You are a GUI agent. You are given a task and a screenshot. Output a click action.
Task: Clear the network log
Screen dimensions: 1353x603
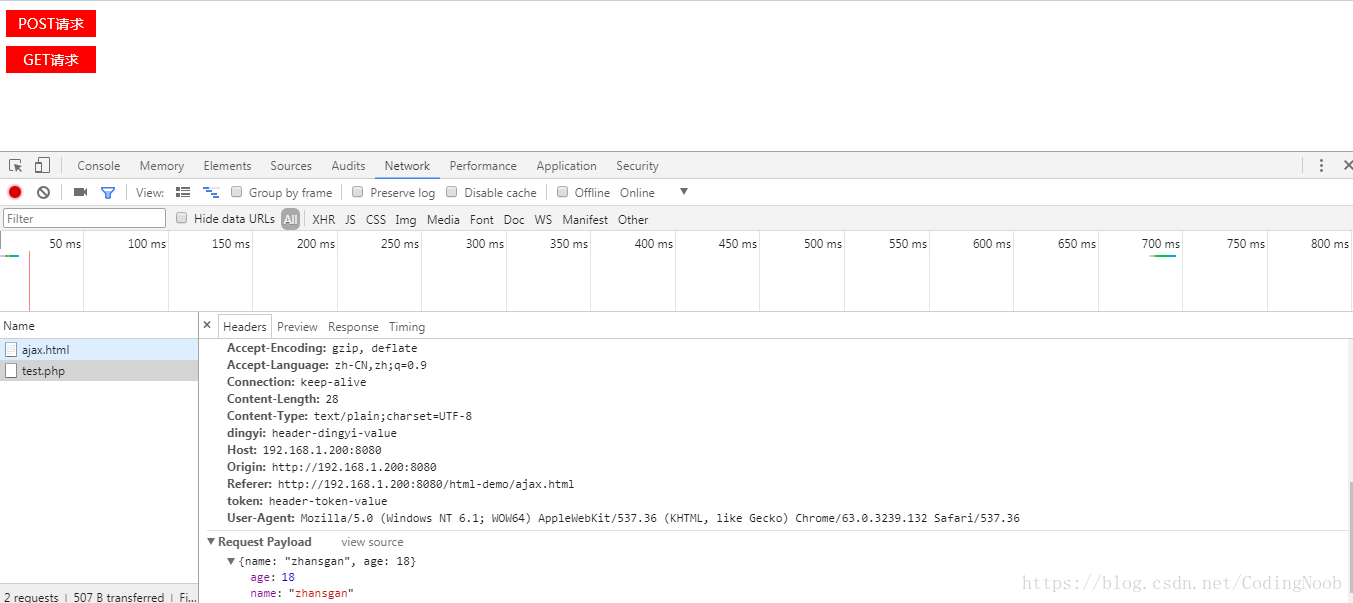click(43, 192)
